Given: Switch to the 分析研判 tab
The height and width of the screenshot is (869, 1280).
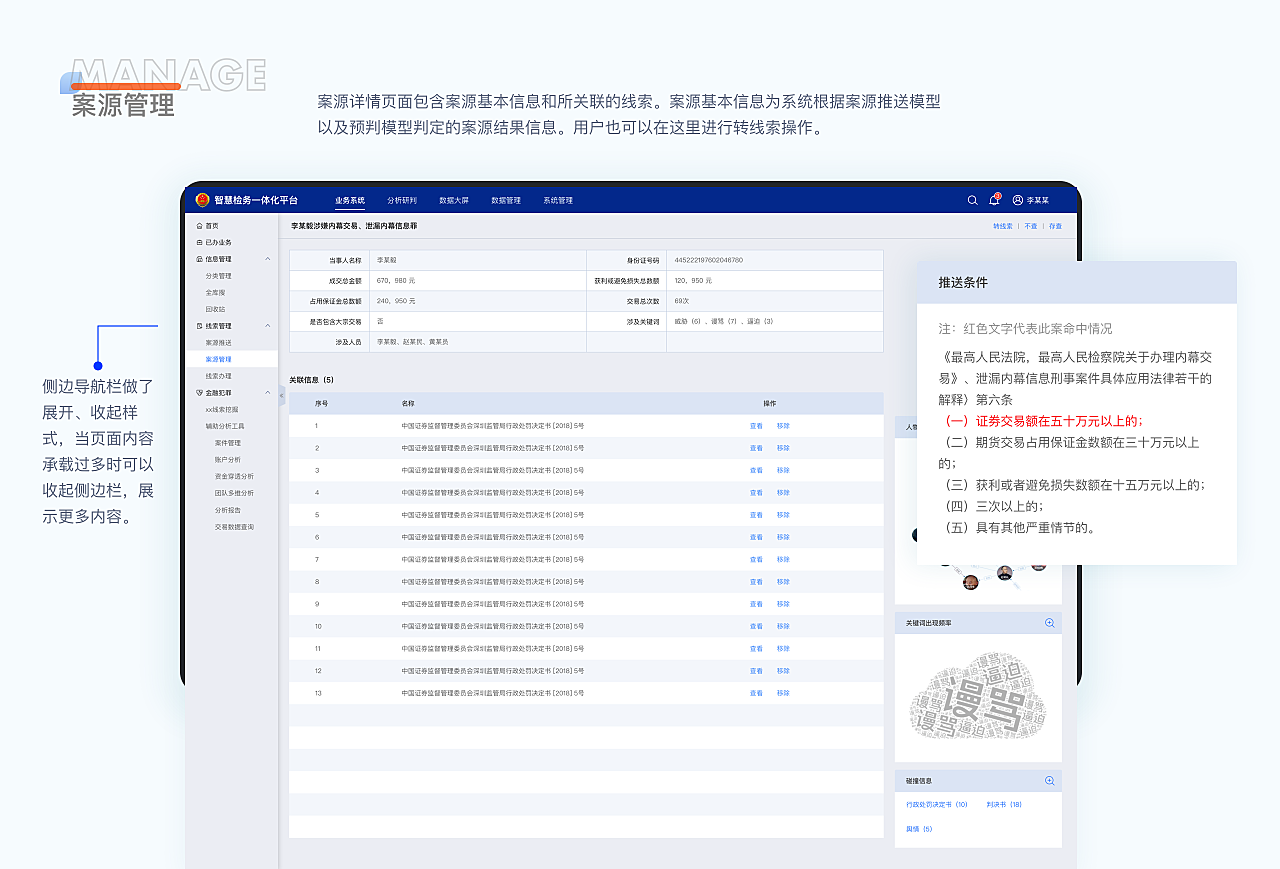Looking at the screenshot, I should (x=402, y=200).
